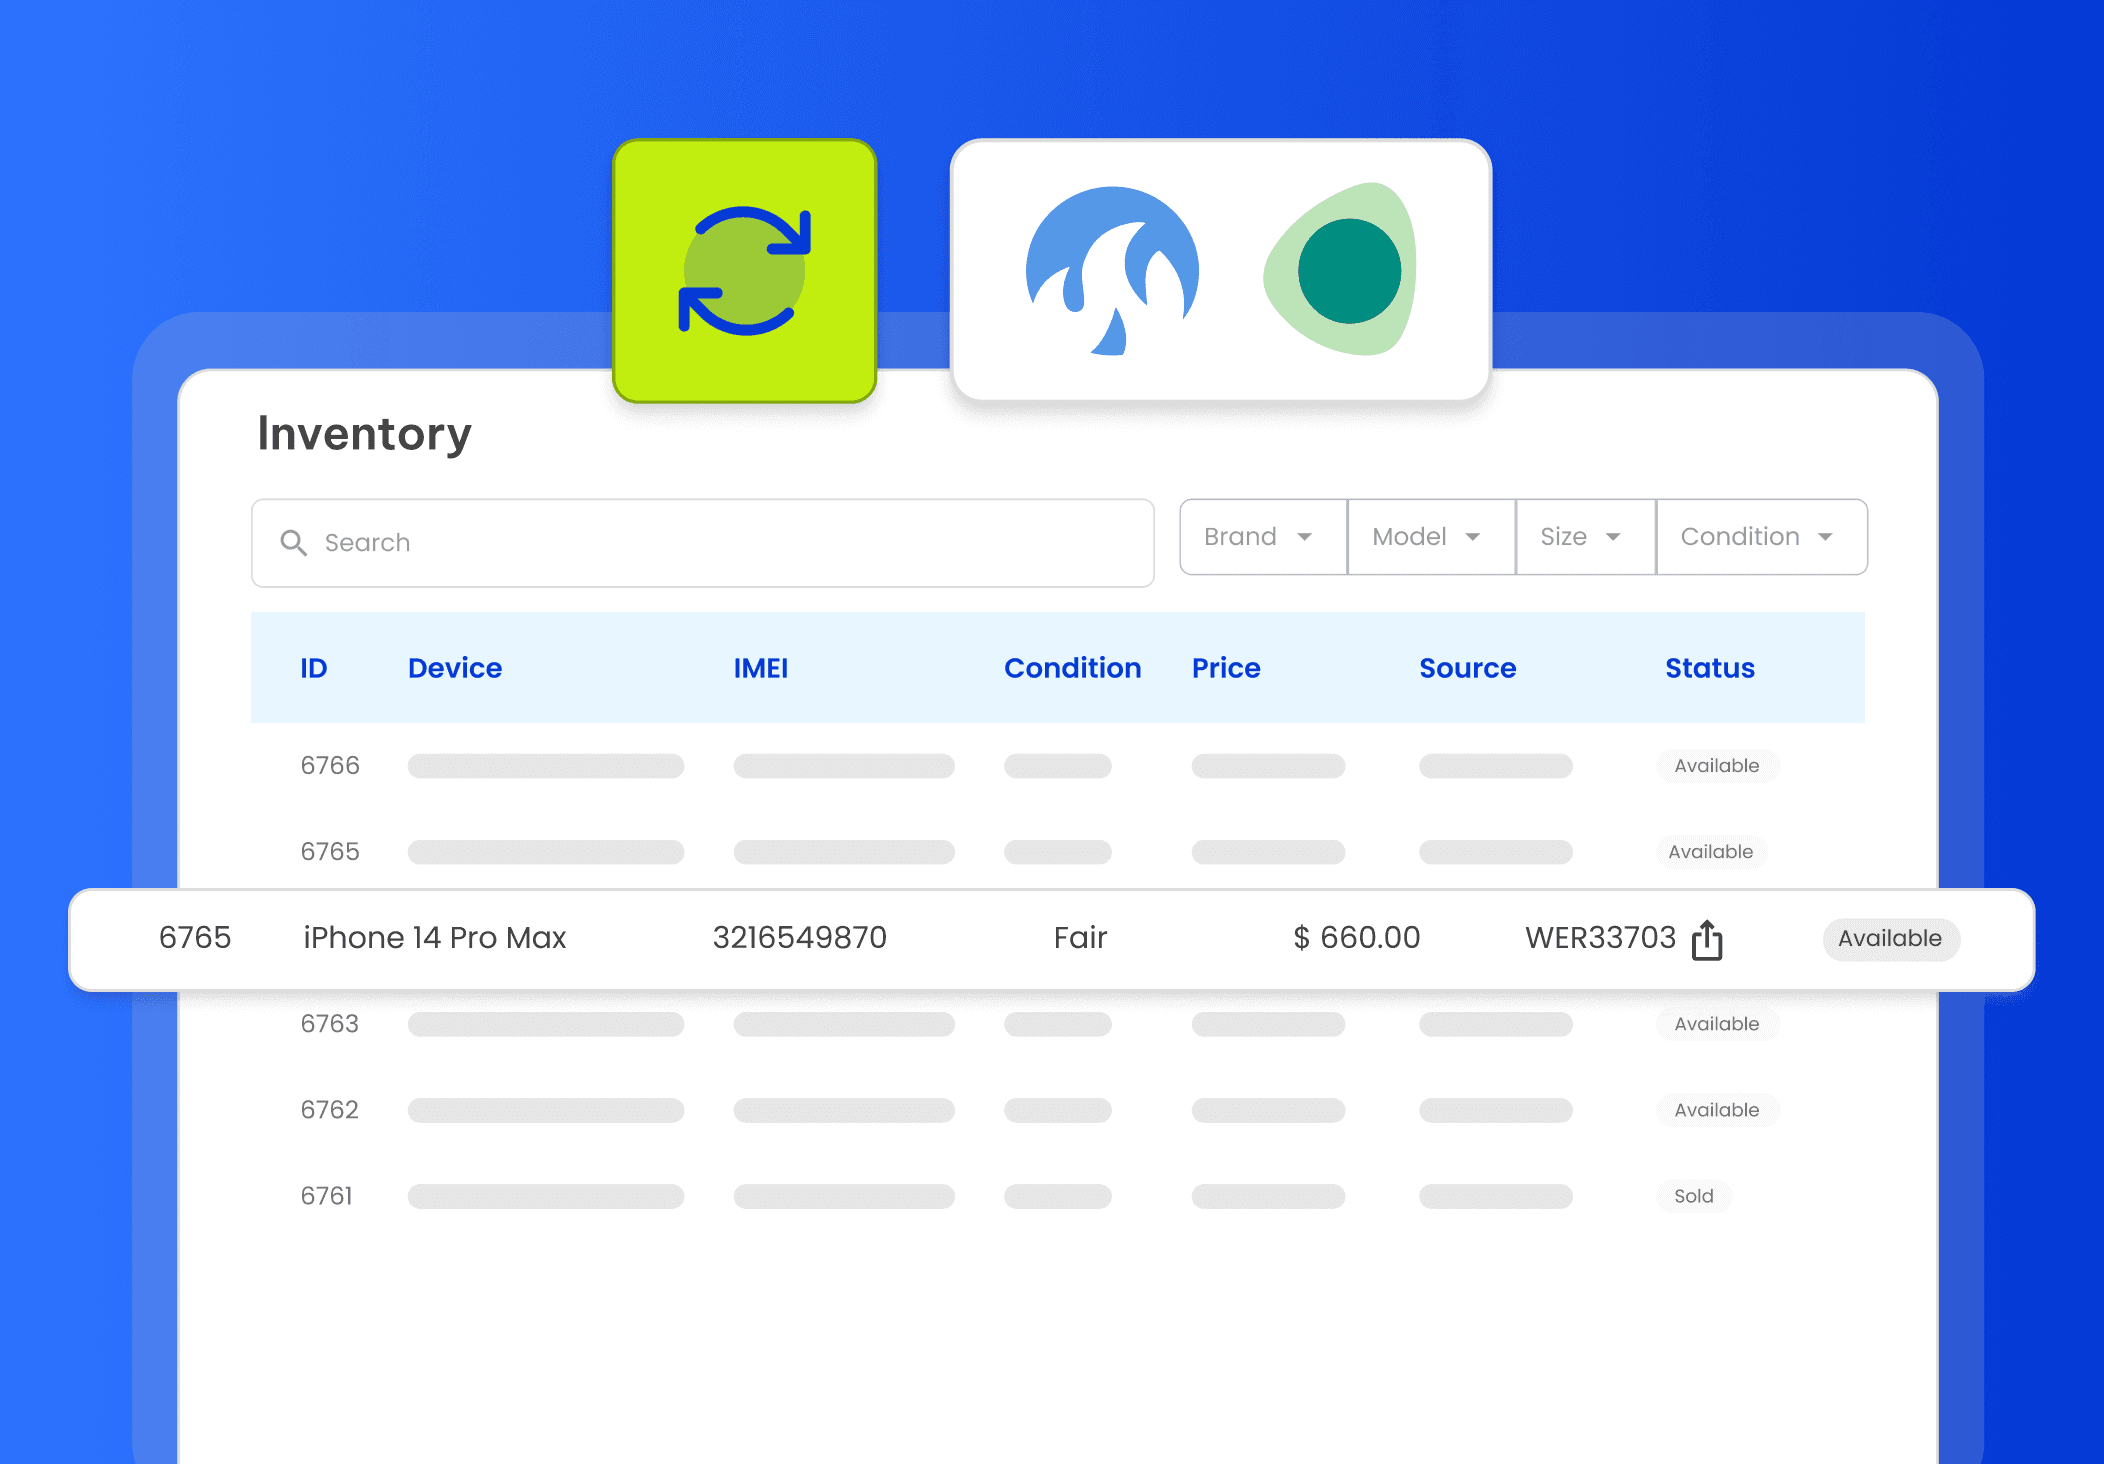Expand the Size filter dropdown

1584,537
